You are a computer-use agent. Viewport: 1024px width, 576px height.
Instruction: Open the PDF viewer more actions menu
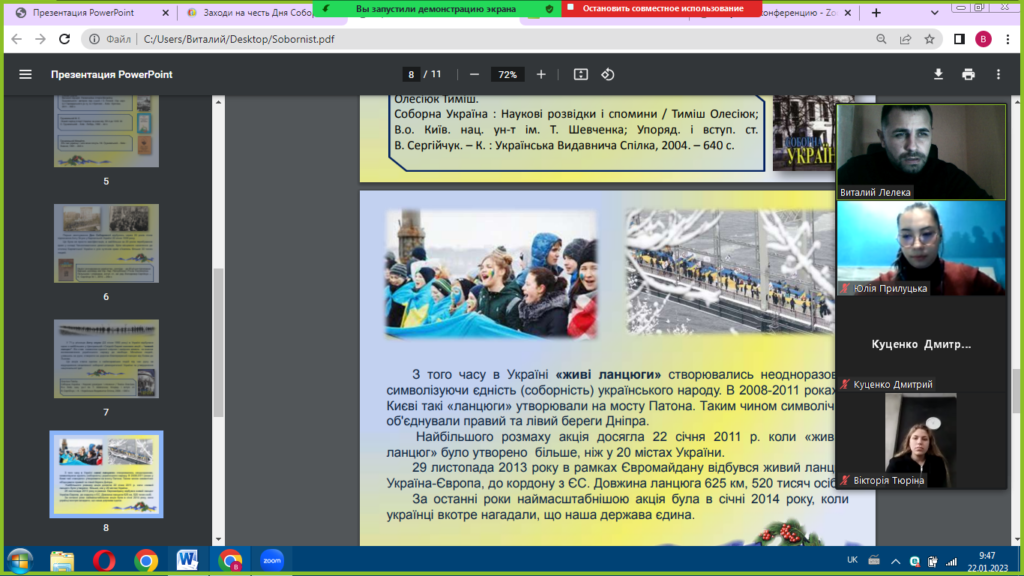click(998, 75)
